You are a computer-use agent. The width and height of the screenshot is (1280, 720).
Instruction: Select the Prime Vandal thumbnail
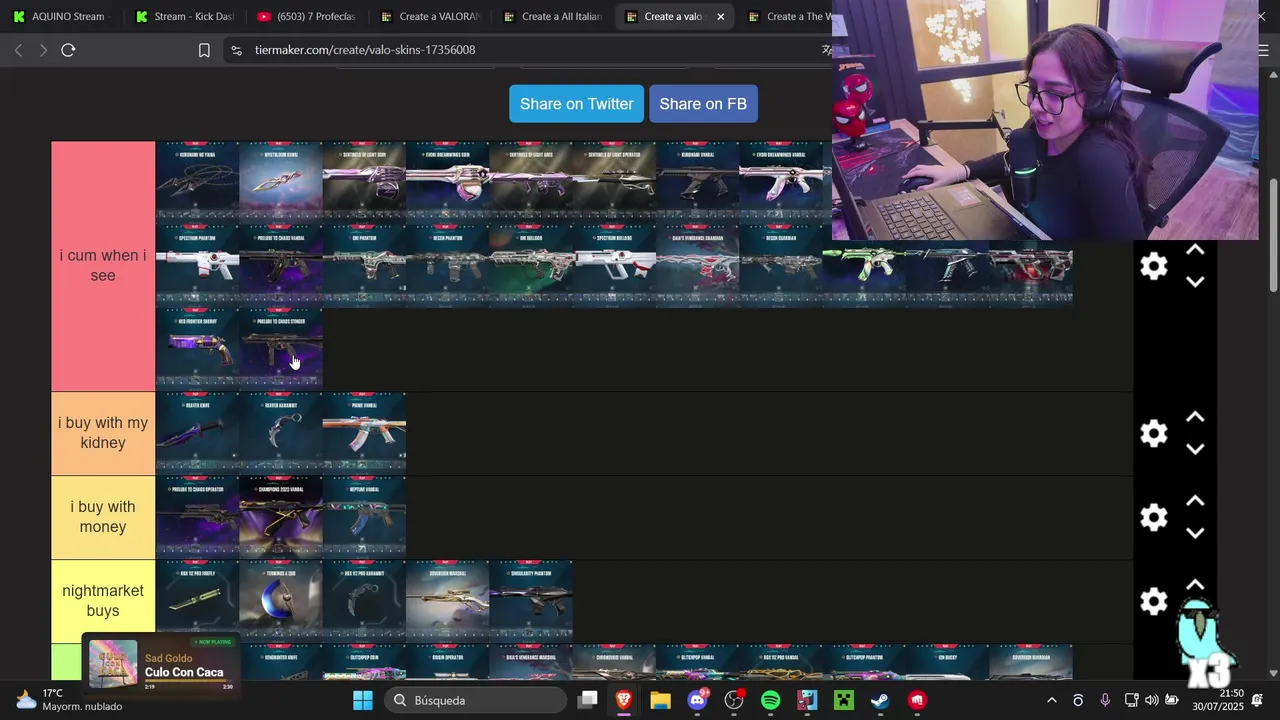tap(364, 433)
